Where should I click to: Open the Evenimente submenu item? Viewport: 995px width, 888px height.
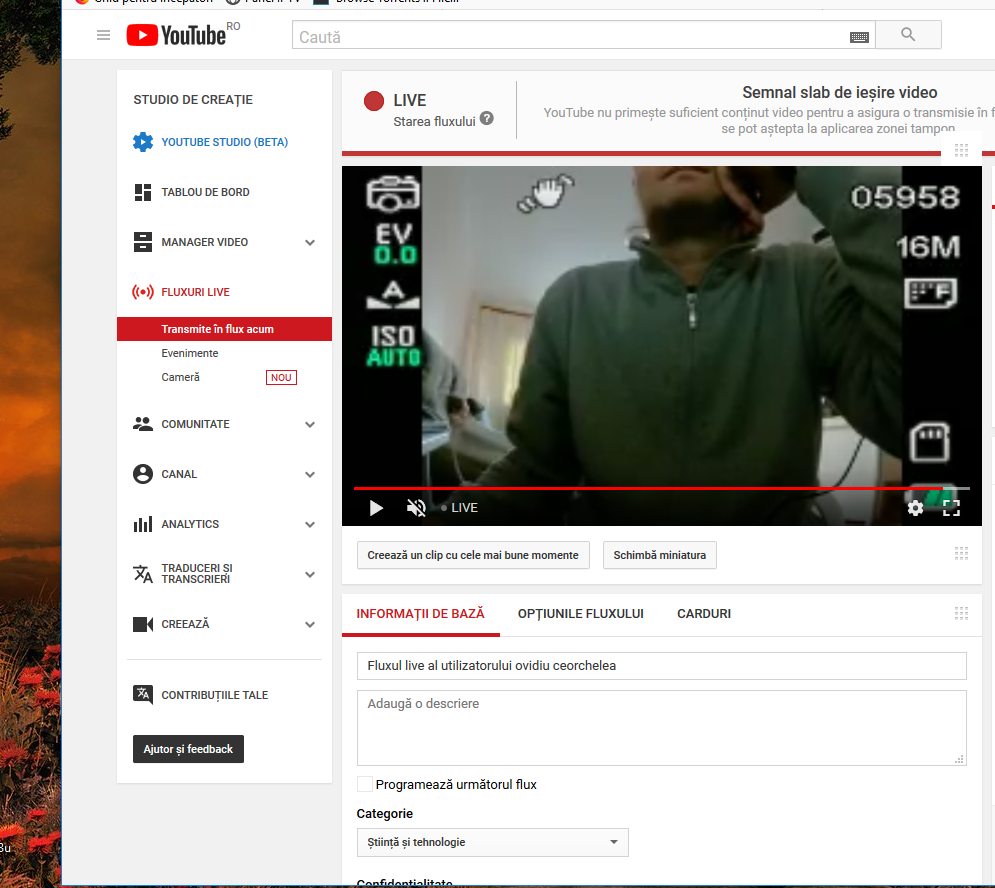point(190,353)
